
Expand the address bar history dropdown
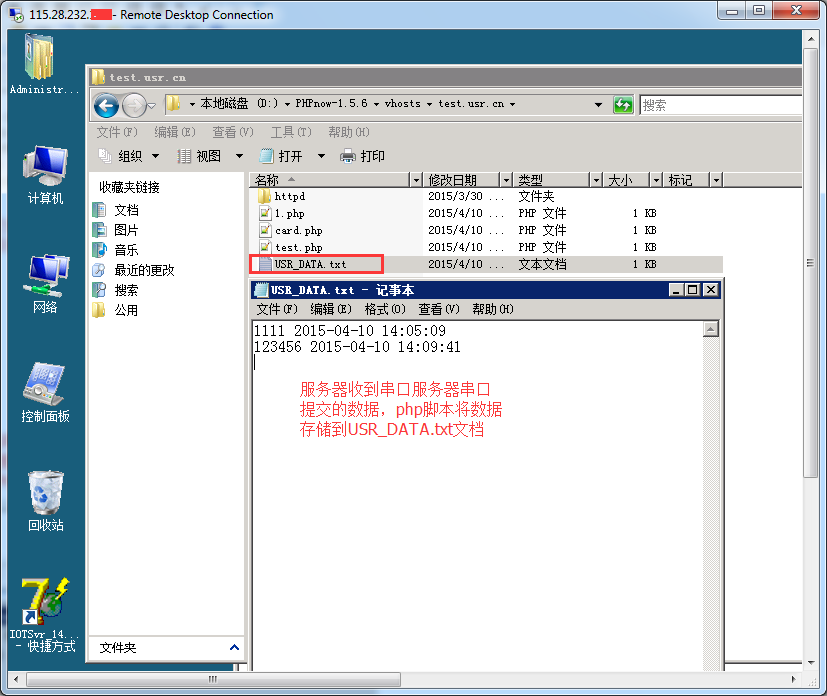(x=598, y=104)
